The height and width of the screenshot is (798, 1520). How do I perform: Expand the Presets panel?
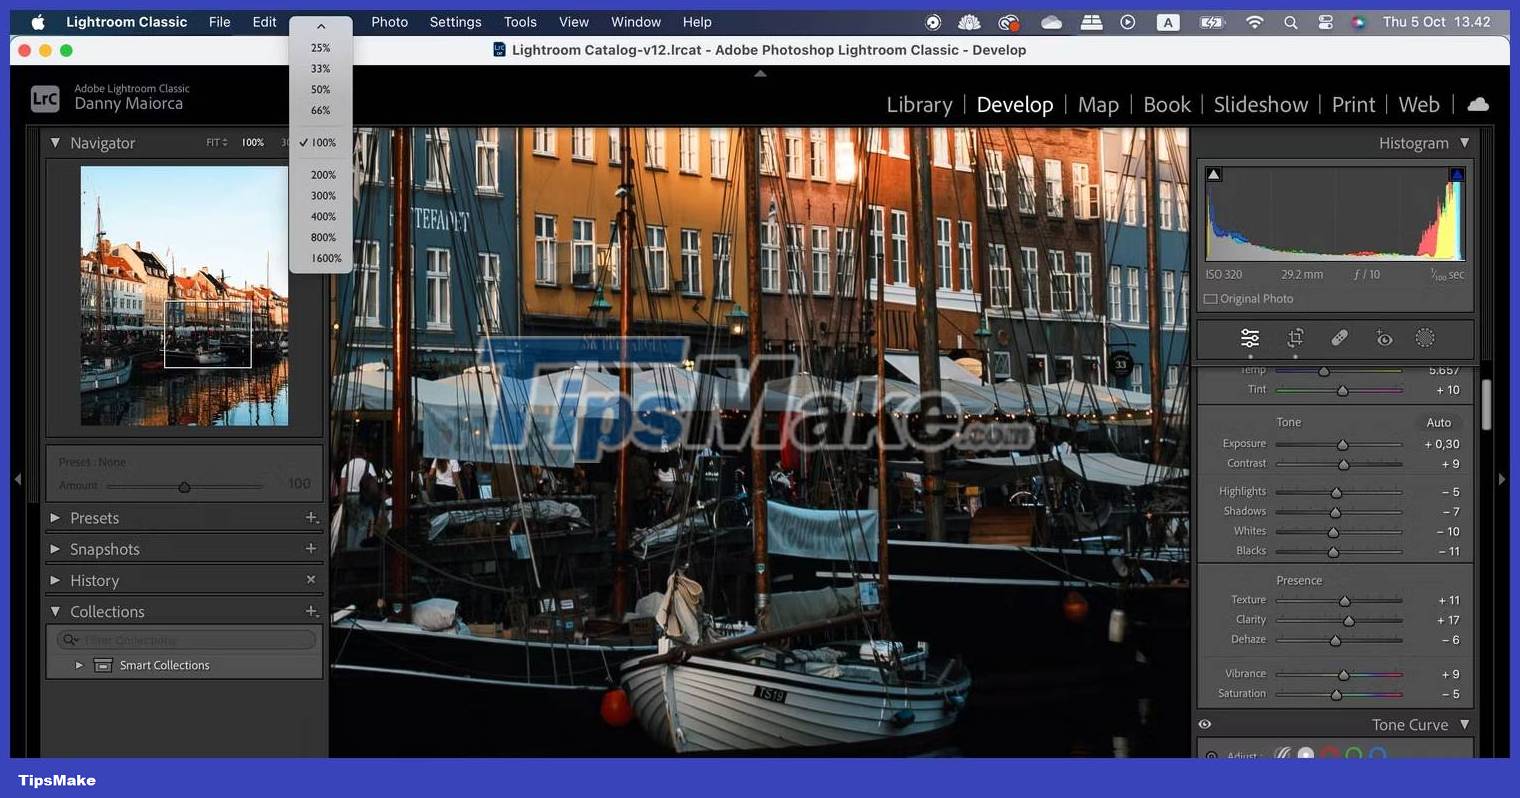click(x=54, y=518)
